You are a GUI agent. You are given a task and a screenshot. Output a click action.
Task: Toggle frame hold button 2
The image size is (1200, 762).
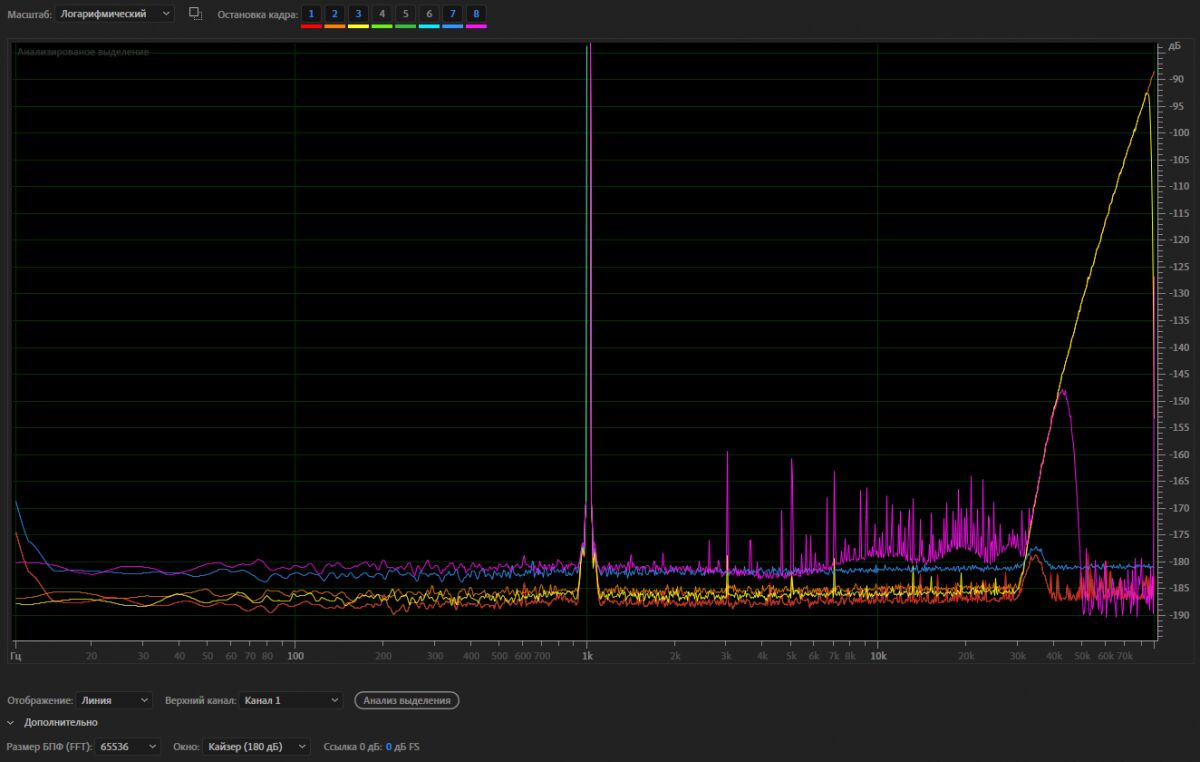tap(334, 13)
